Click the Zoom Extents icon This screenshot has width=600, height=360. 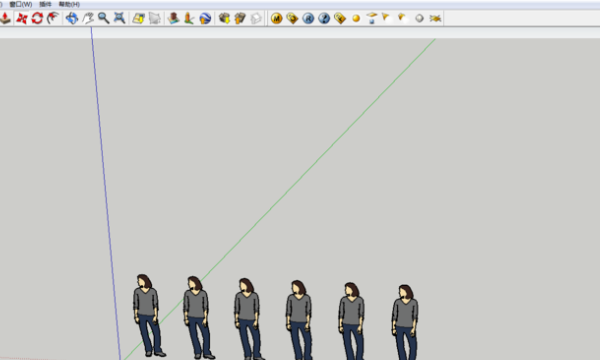(x=119, y=18)
